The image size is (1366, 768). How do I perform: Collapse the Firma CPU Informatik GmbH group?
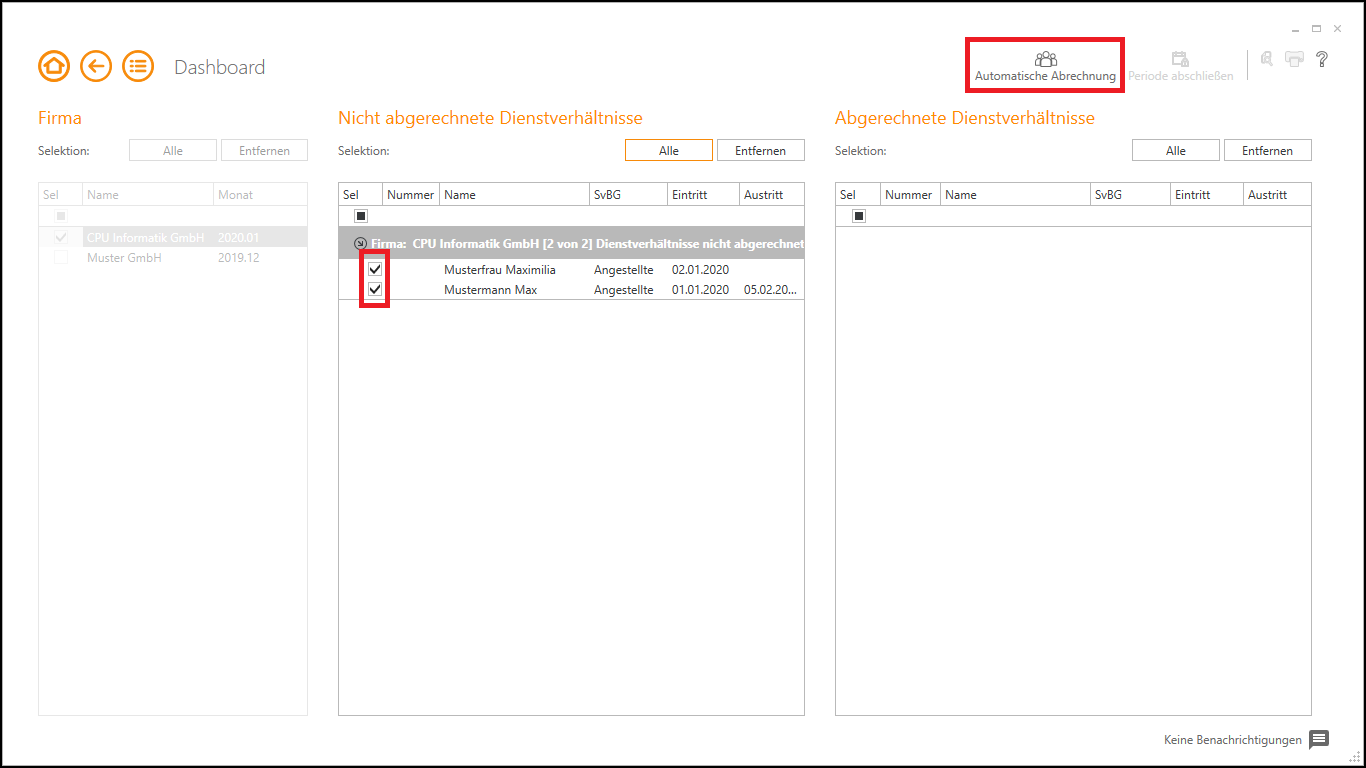pos(361,243)
